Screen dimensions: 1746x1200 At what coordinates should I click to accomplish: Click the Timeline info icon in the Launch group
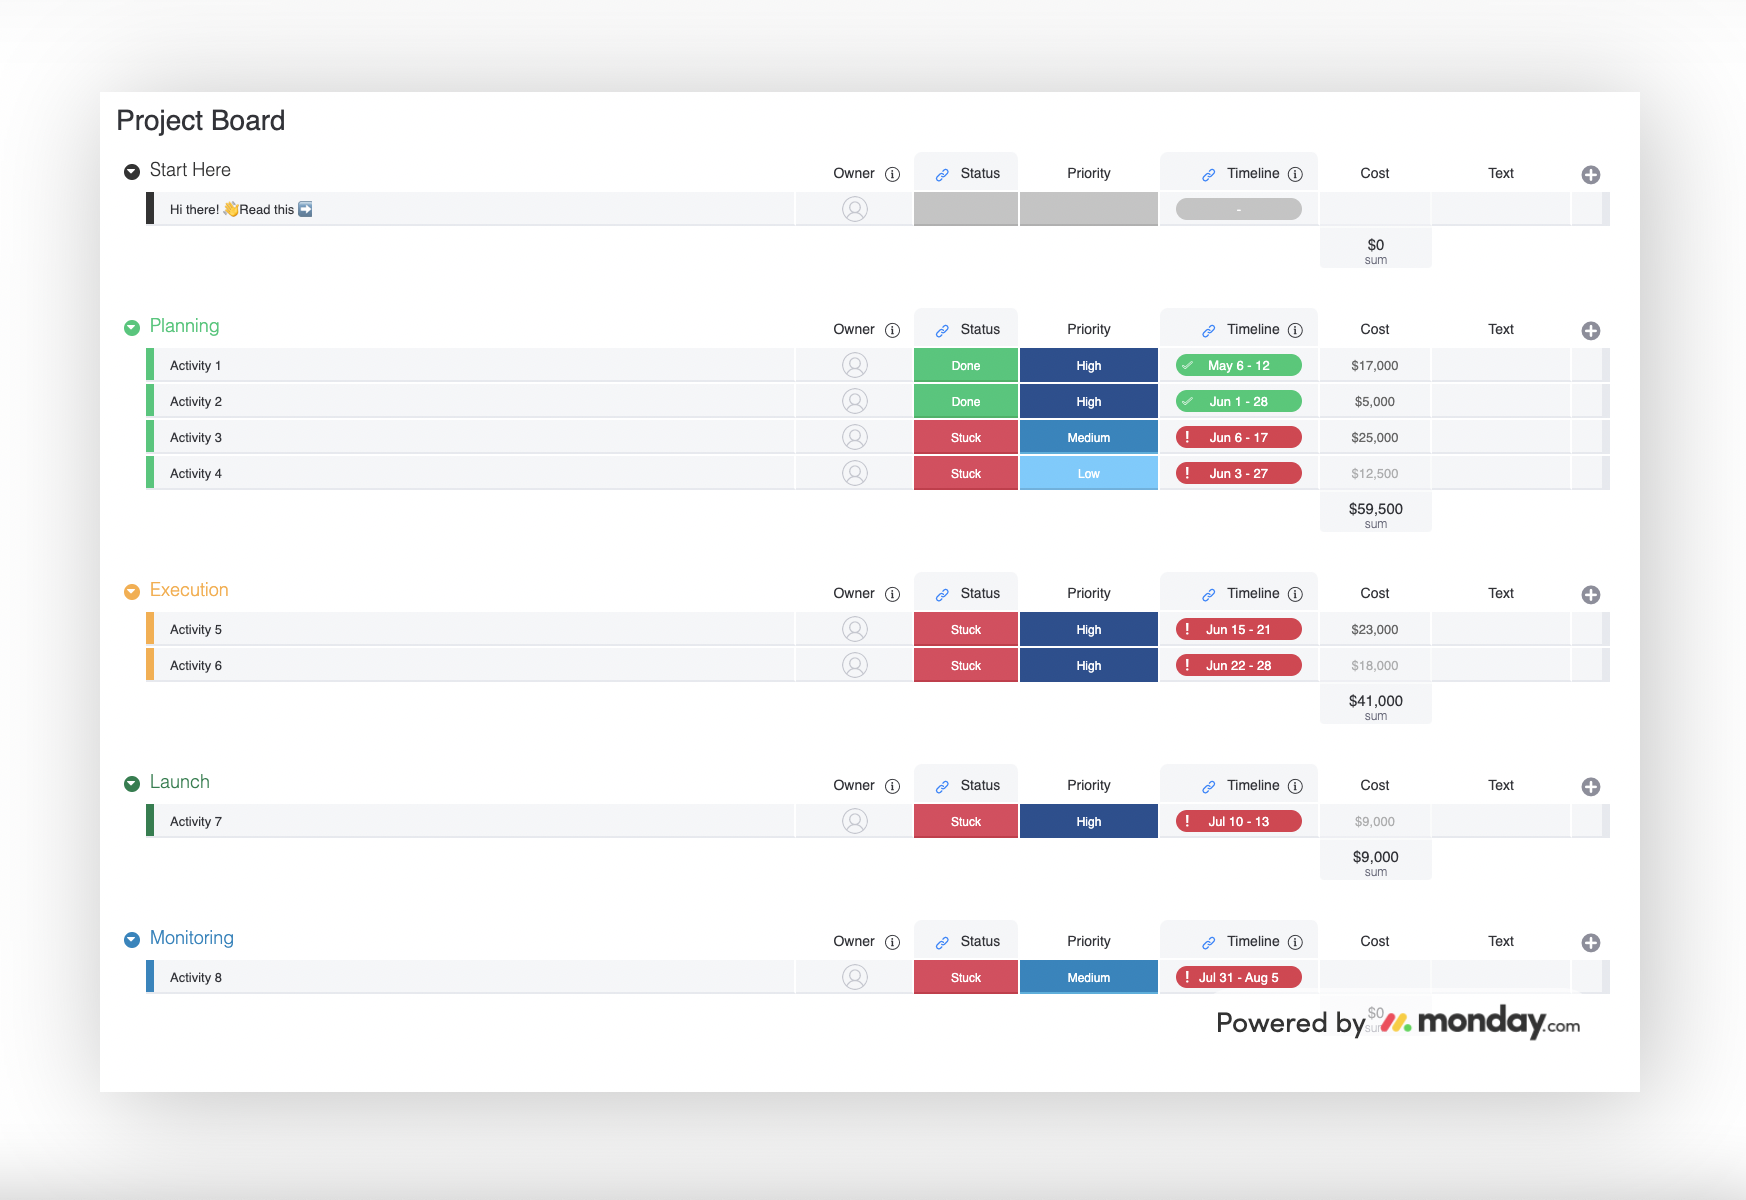coord(1296,788)
